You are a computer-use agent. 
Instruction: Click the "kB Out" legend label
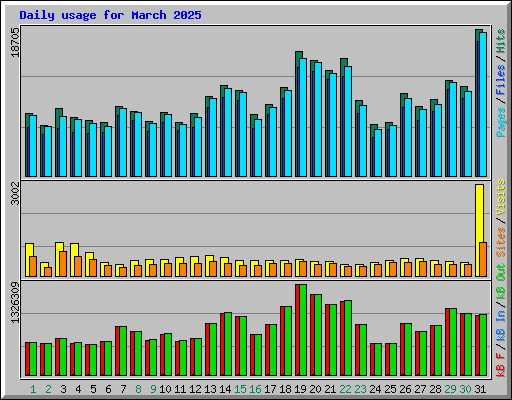pyautogui.click(x=501, y=282)
